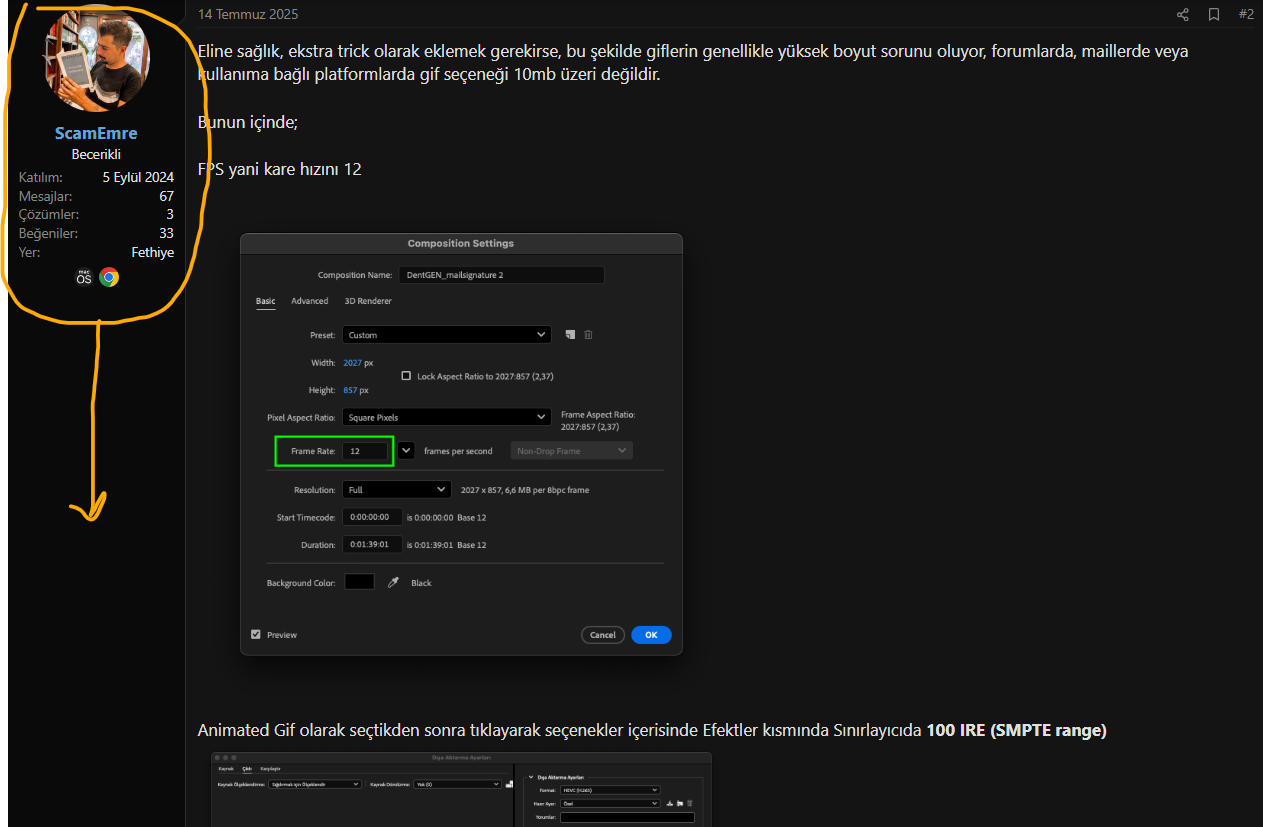This screenshot has width=1263, height=827.
Task: Click the black Background Color swatch
Action: tap(359, 582)
